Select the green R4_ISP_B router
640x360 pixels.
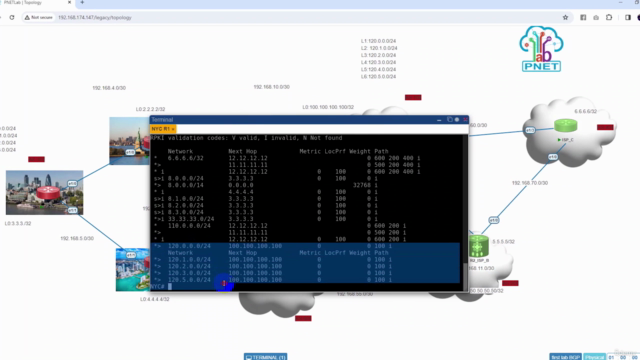pyautogui.click(x=478, y=246)
